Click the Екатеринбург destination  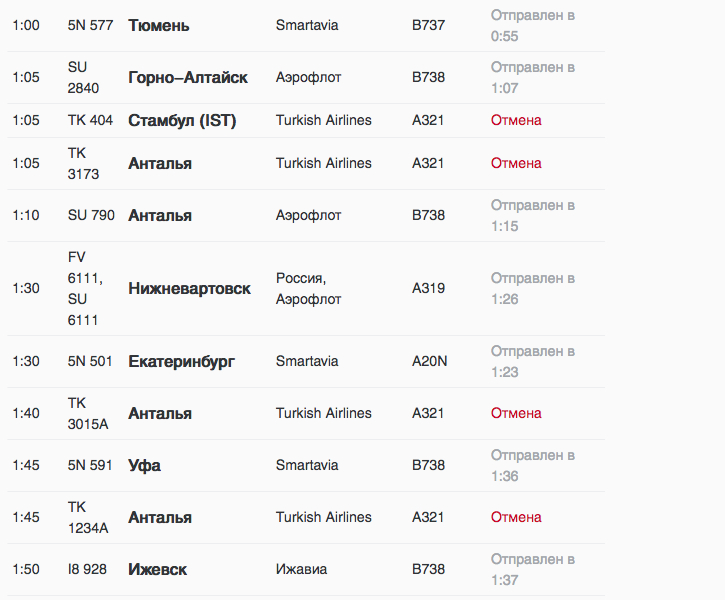(181, 361)
